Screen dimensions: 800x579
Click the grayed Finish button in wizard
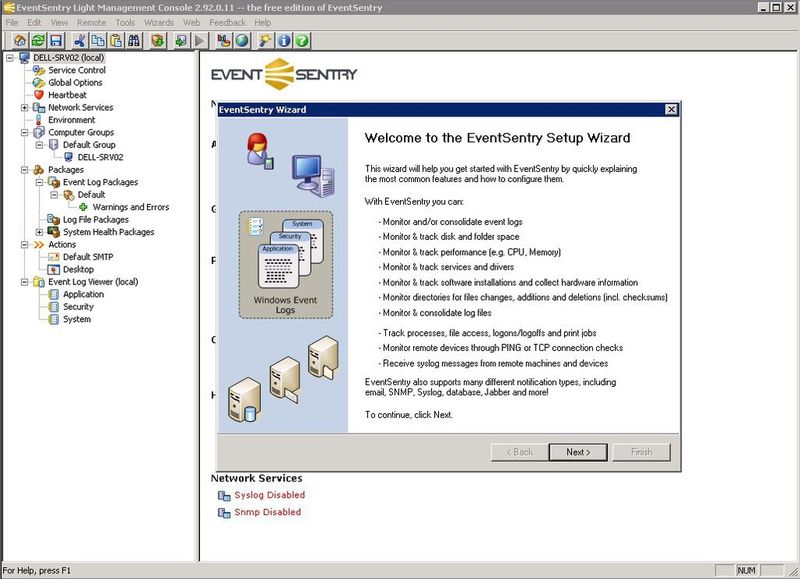point(641,452)
